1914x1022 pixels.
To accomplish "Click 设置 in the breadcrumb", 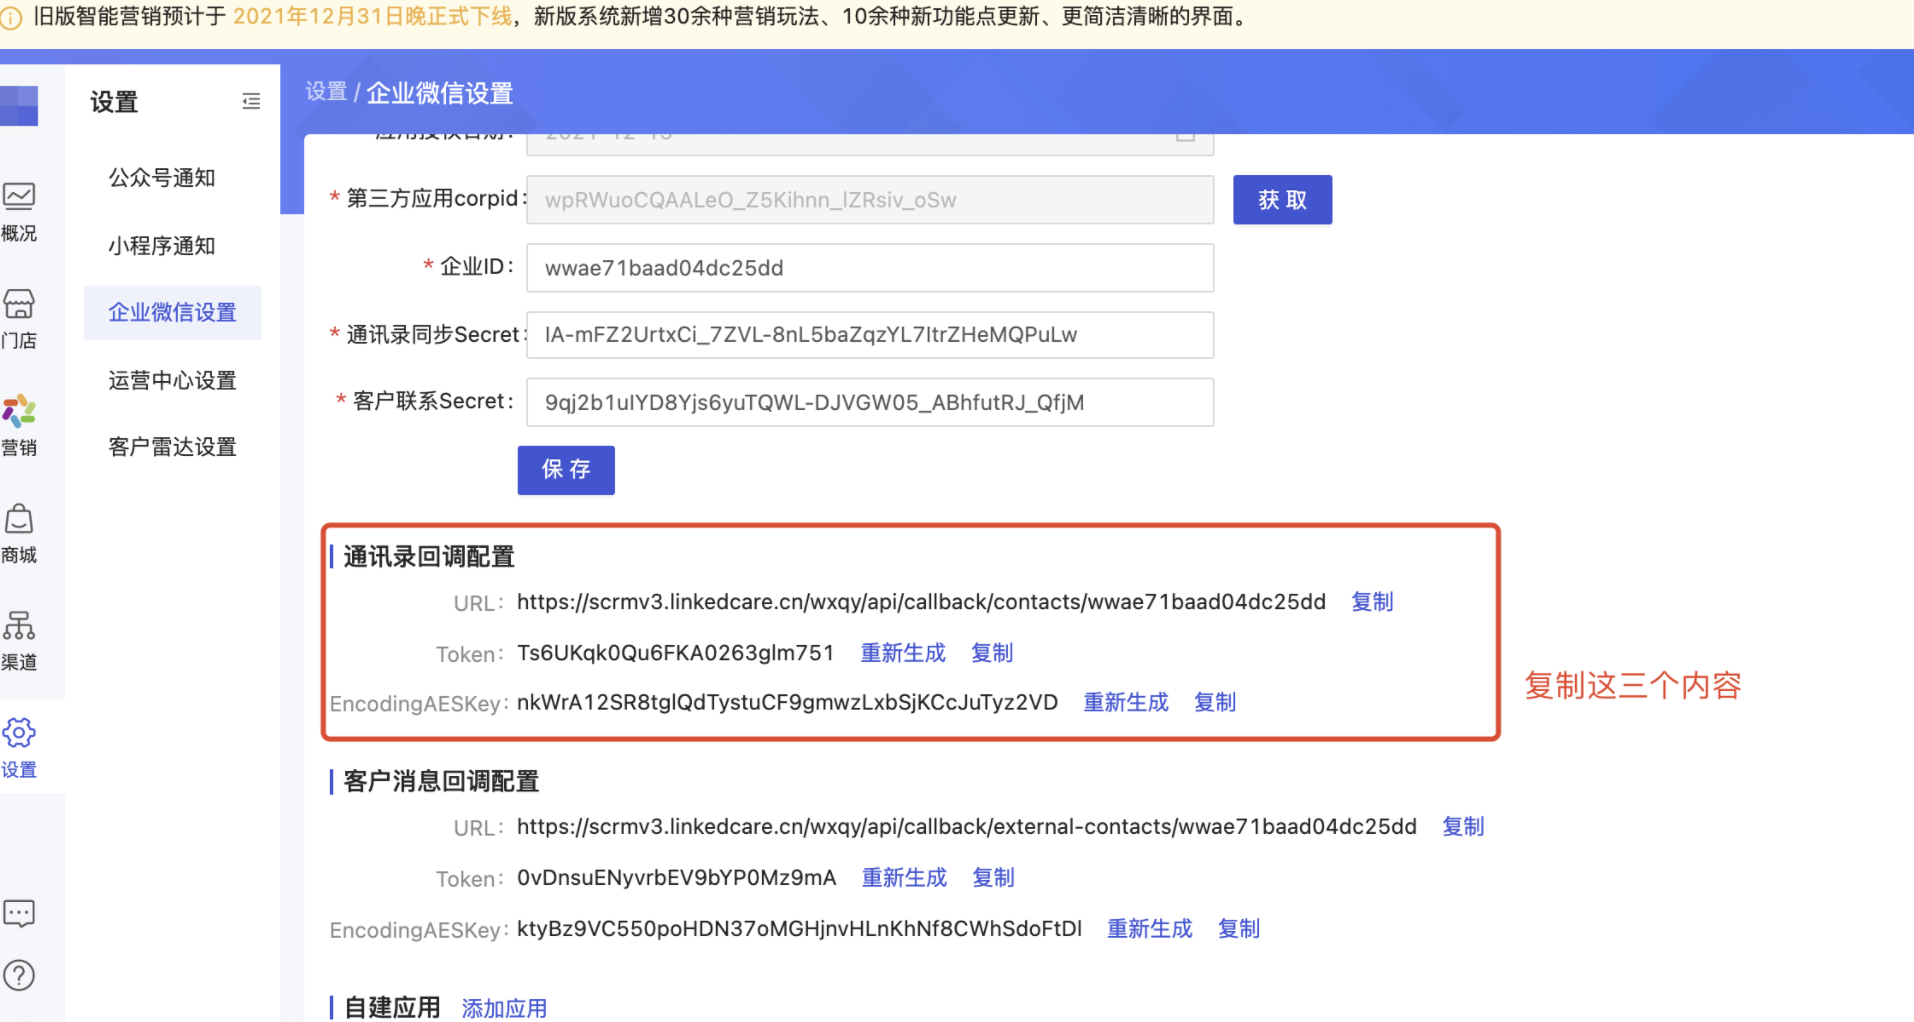I will (326, 92).
